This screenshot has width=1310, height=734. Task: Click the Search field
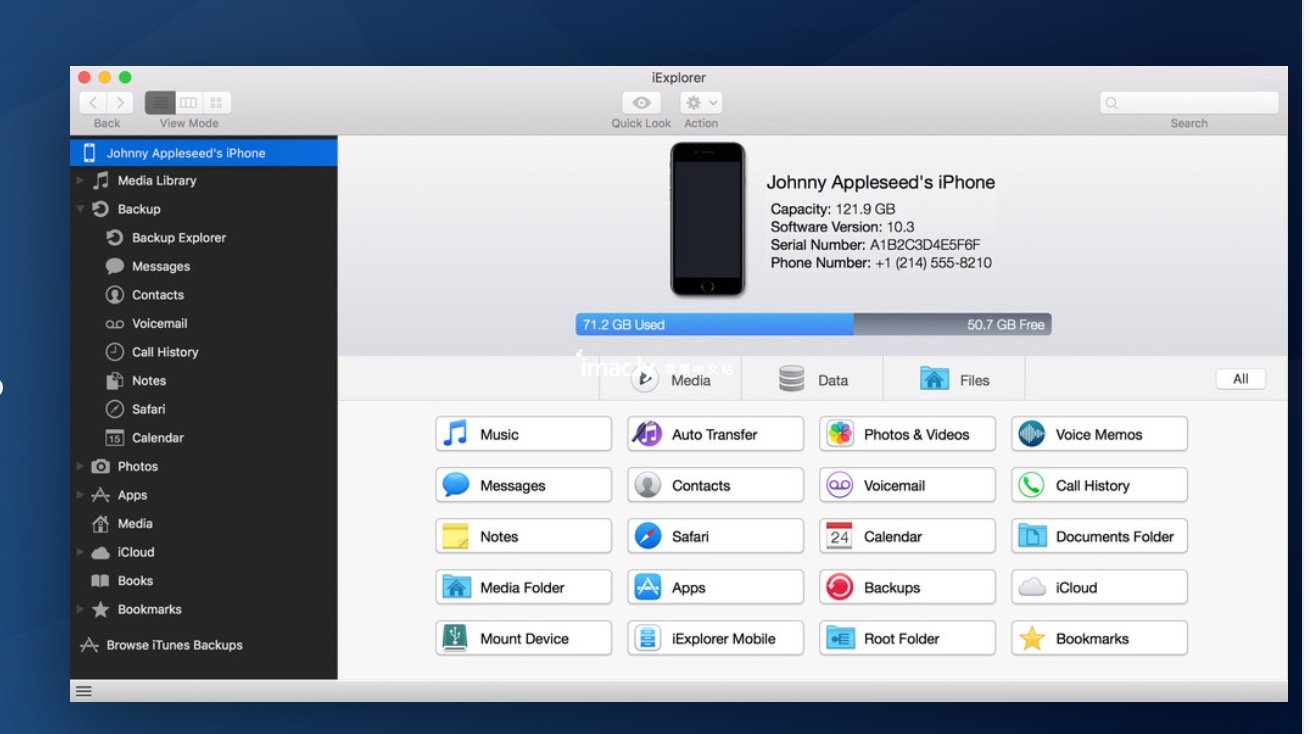point(1189,103)
